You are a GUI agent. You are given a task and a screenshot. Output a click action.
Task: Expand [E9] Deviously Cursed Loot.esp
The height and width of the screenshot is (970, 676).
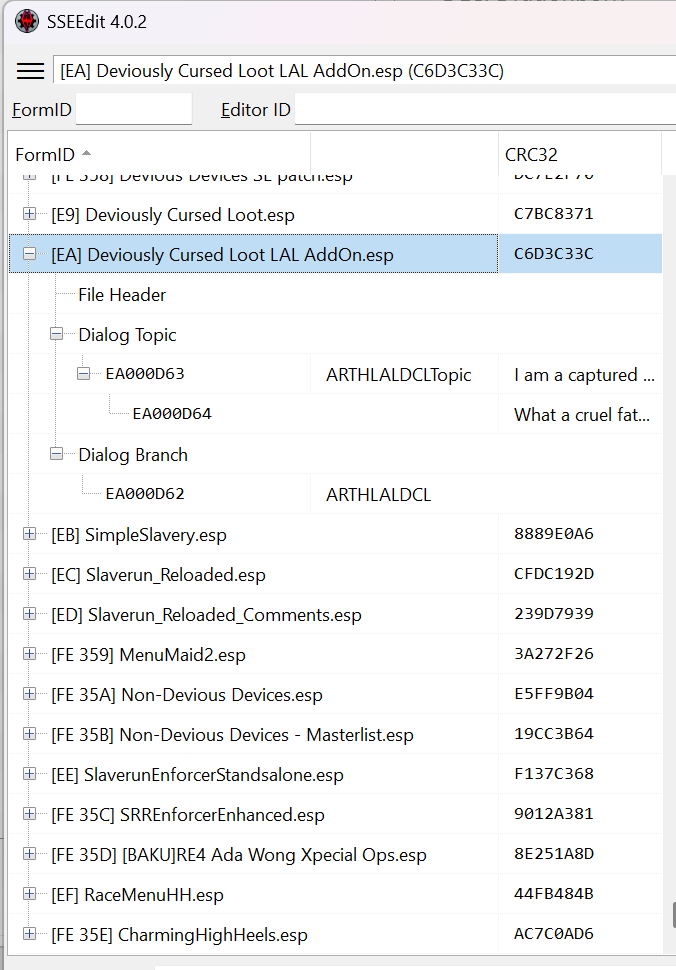coord(29,214)
